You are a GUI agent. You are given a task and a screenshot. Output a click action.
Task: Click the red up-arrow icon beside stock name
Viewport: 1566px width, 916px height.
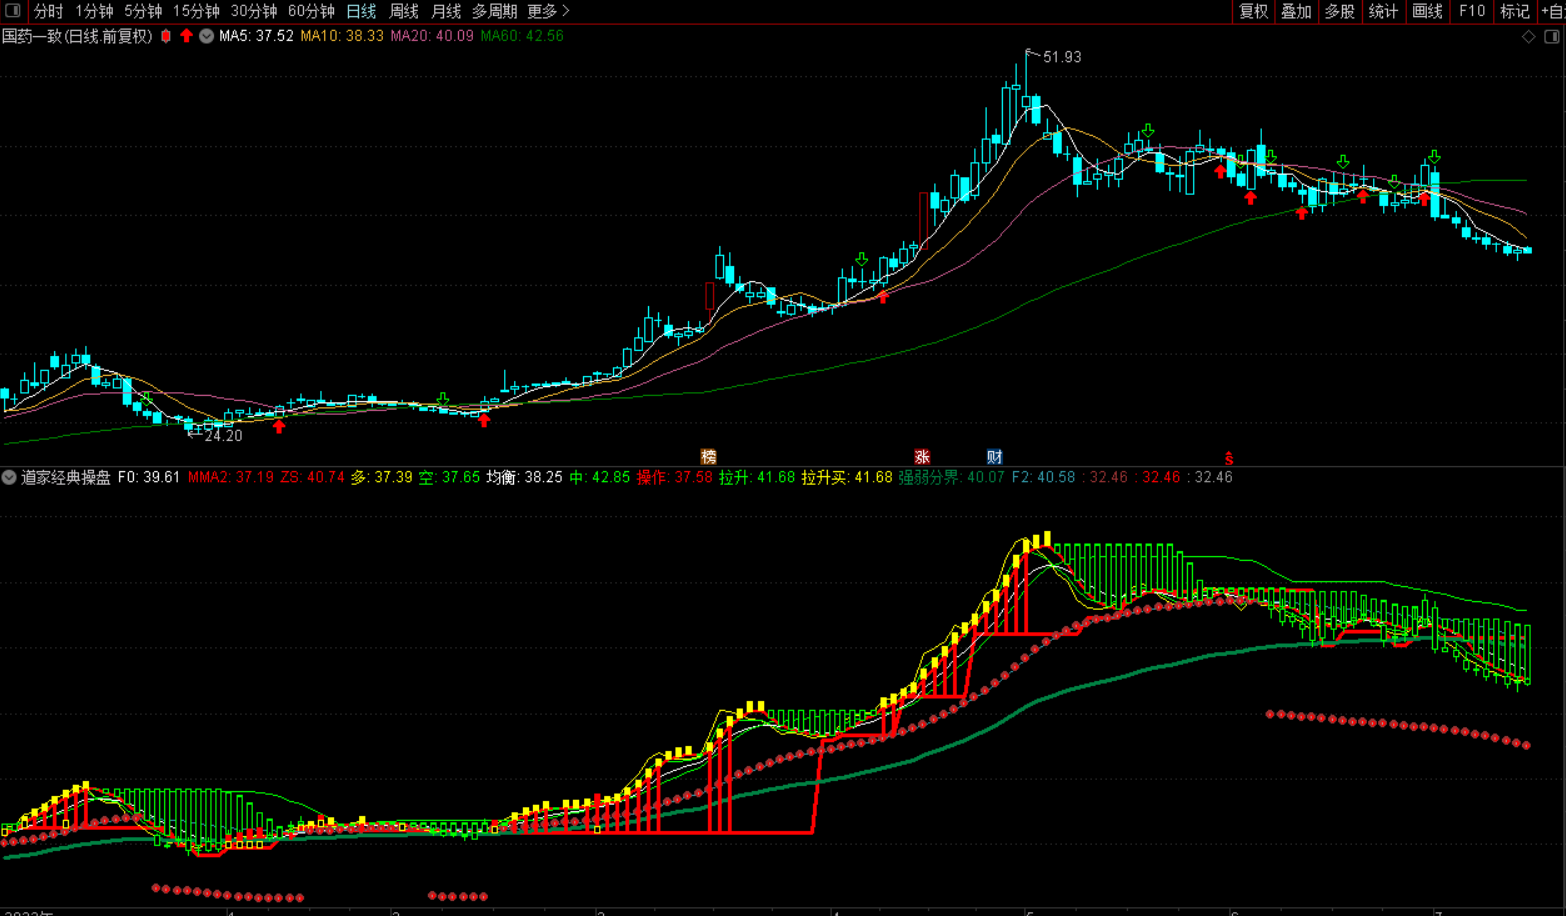click(186, 36)
